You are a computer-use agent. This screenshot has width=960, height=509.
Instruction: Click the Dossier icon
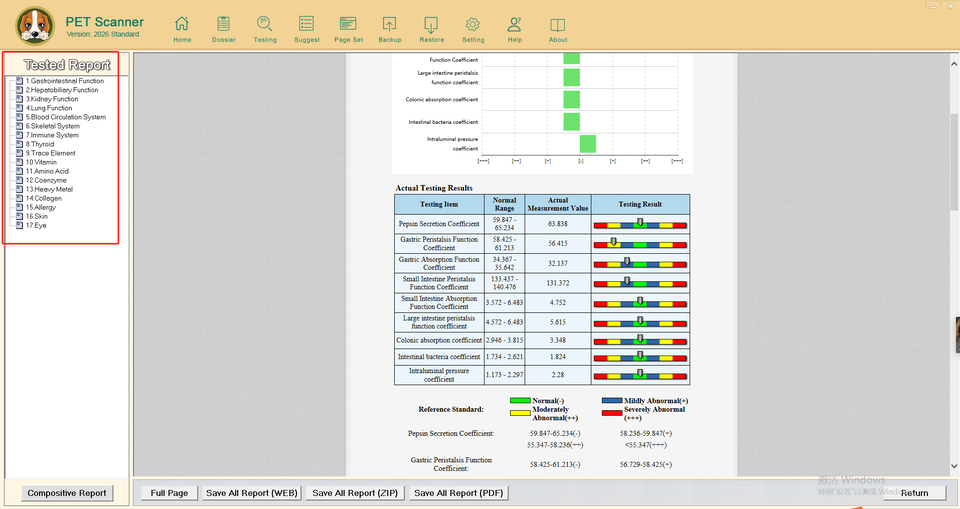click(224, 27)
